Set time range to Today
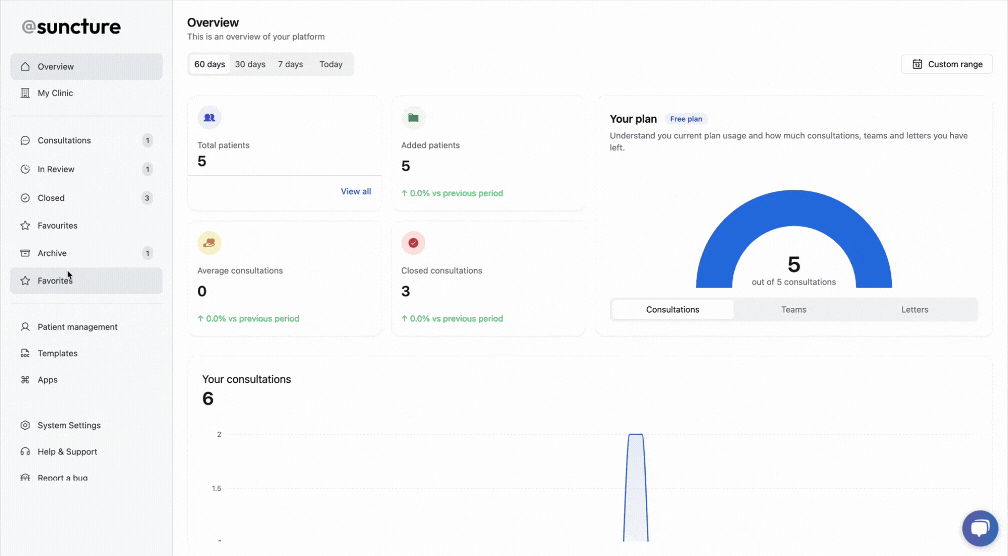 point(331,64)
